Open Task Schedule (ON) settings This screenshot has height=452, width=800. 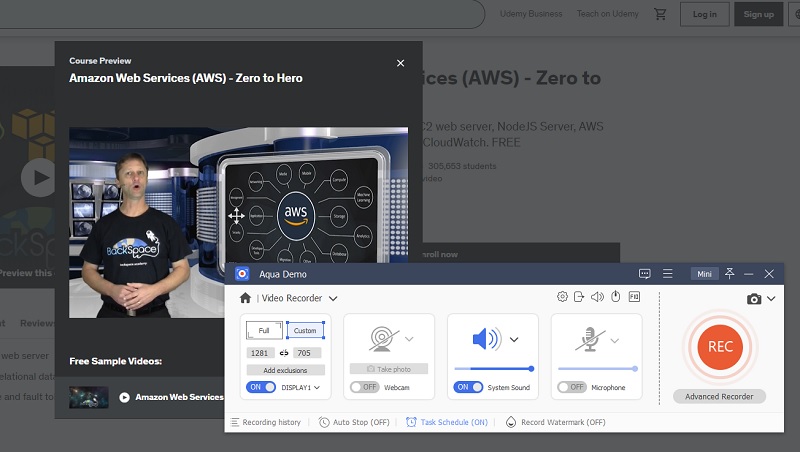(447, 422)
